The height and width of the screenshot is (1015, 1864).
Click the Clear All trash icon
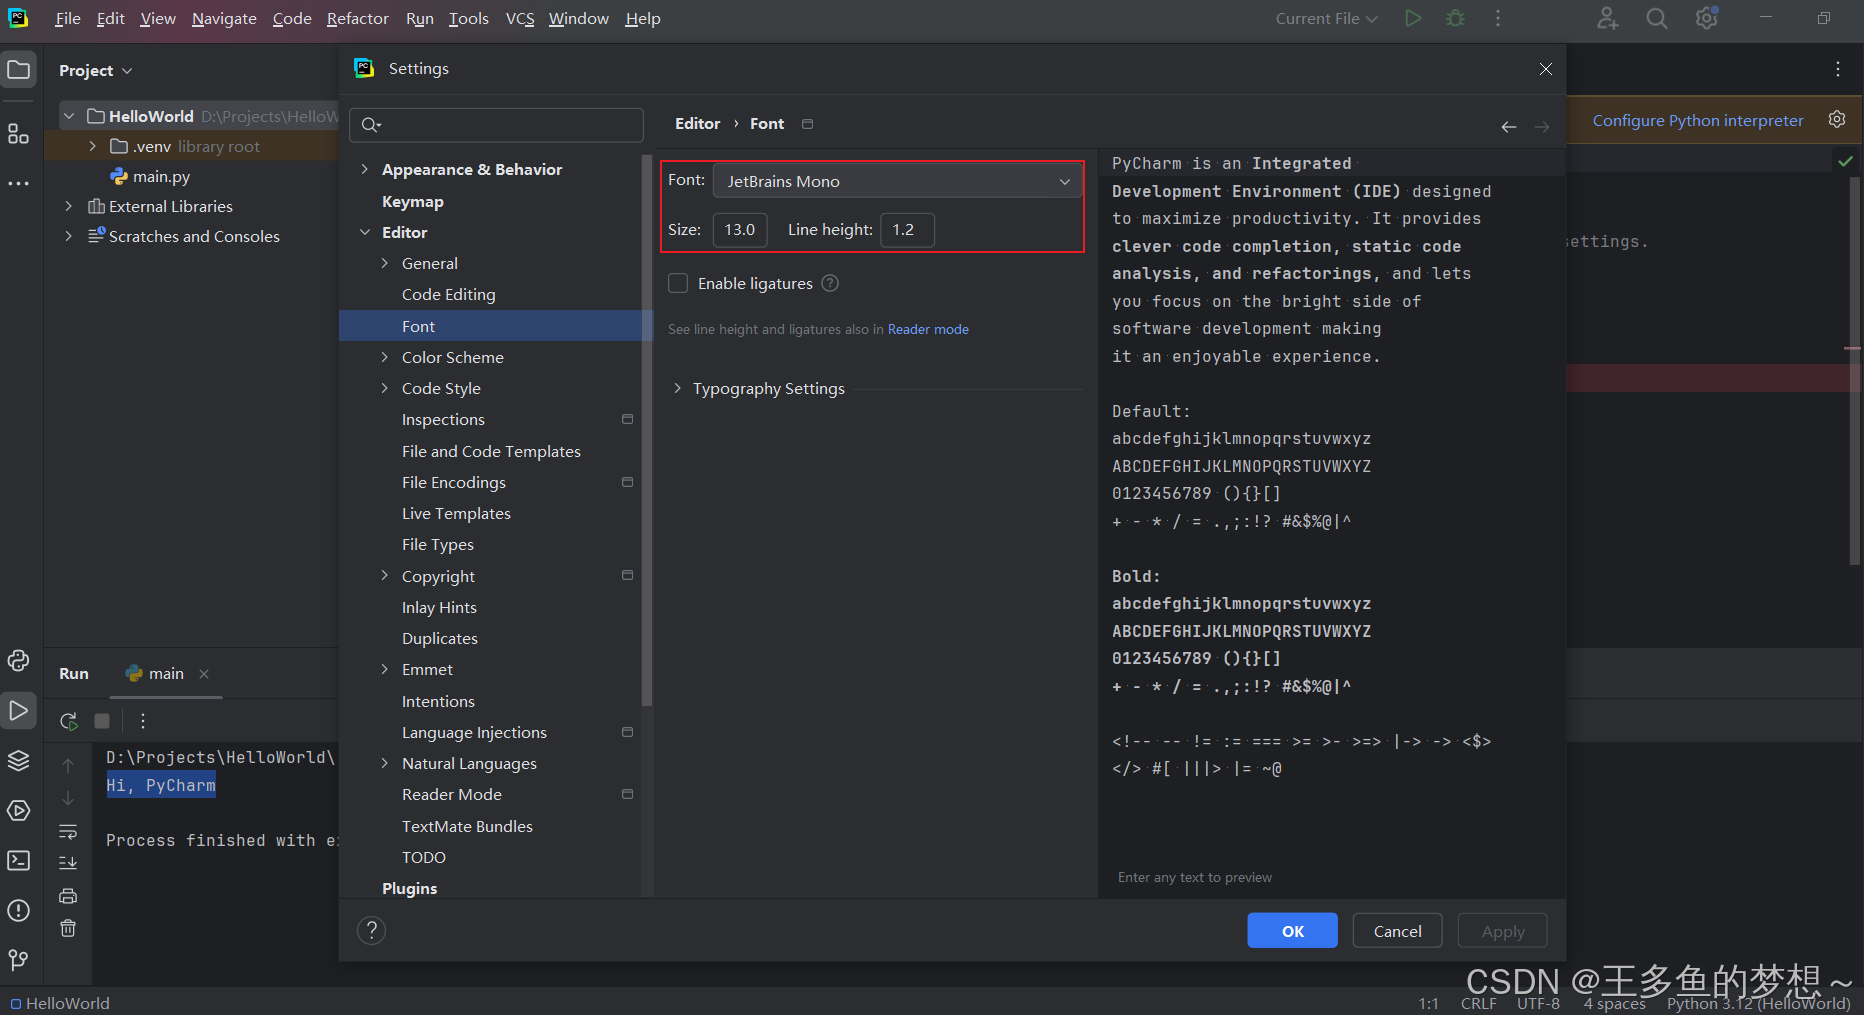pyautogui.click(x=68, y=928)
